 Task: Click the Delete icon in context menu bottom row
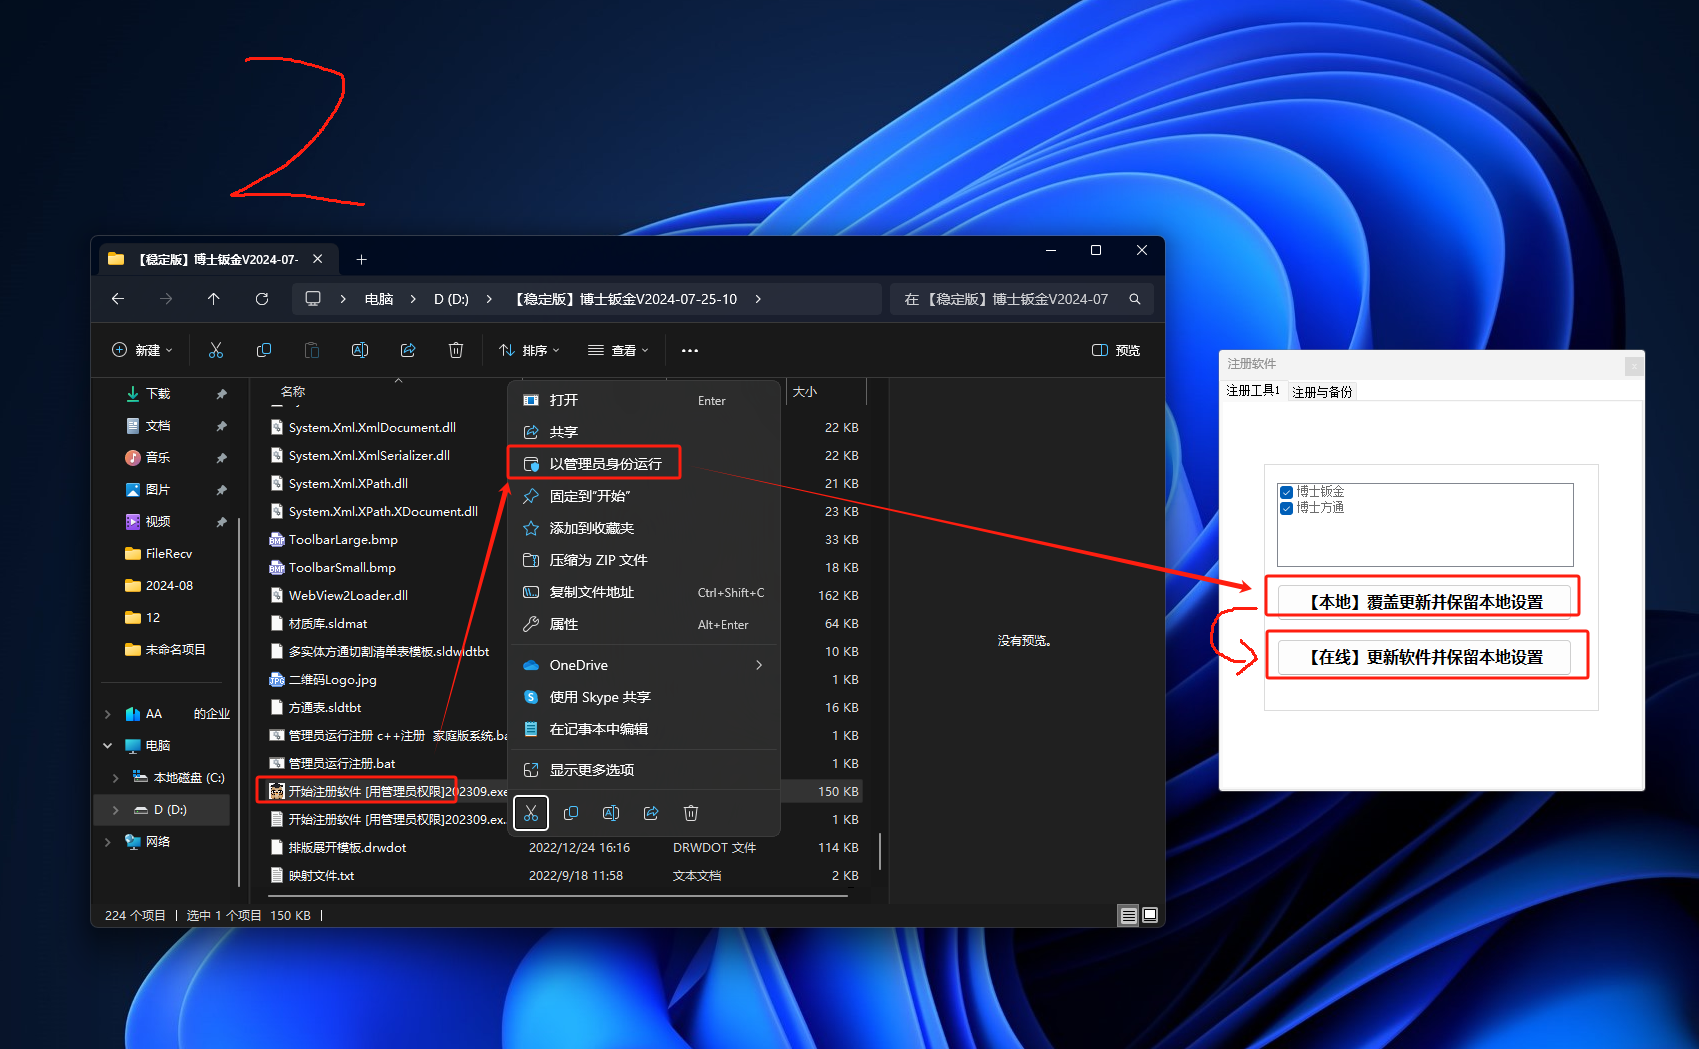click(x=691, y=813)
